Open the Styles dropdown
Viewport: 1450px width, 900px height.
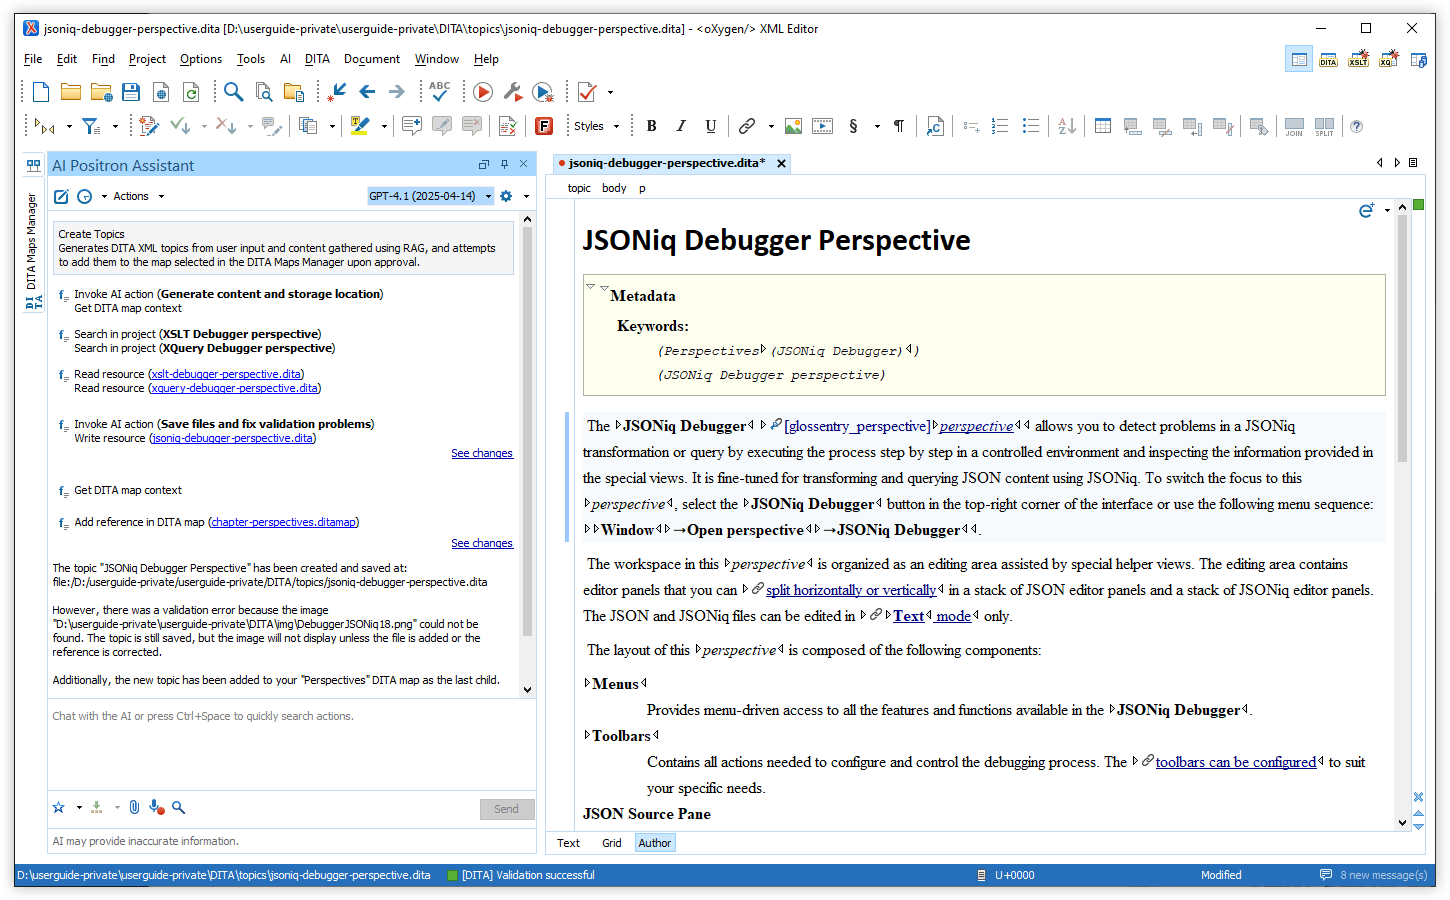tap(596, 126)
